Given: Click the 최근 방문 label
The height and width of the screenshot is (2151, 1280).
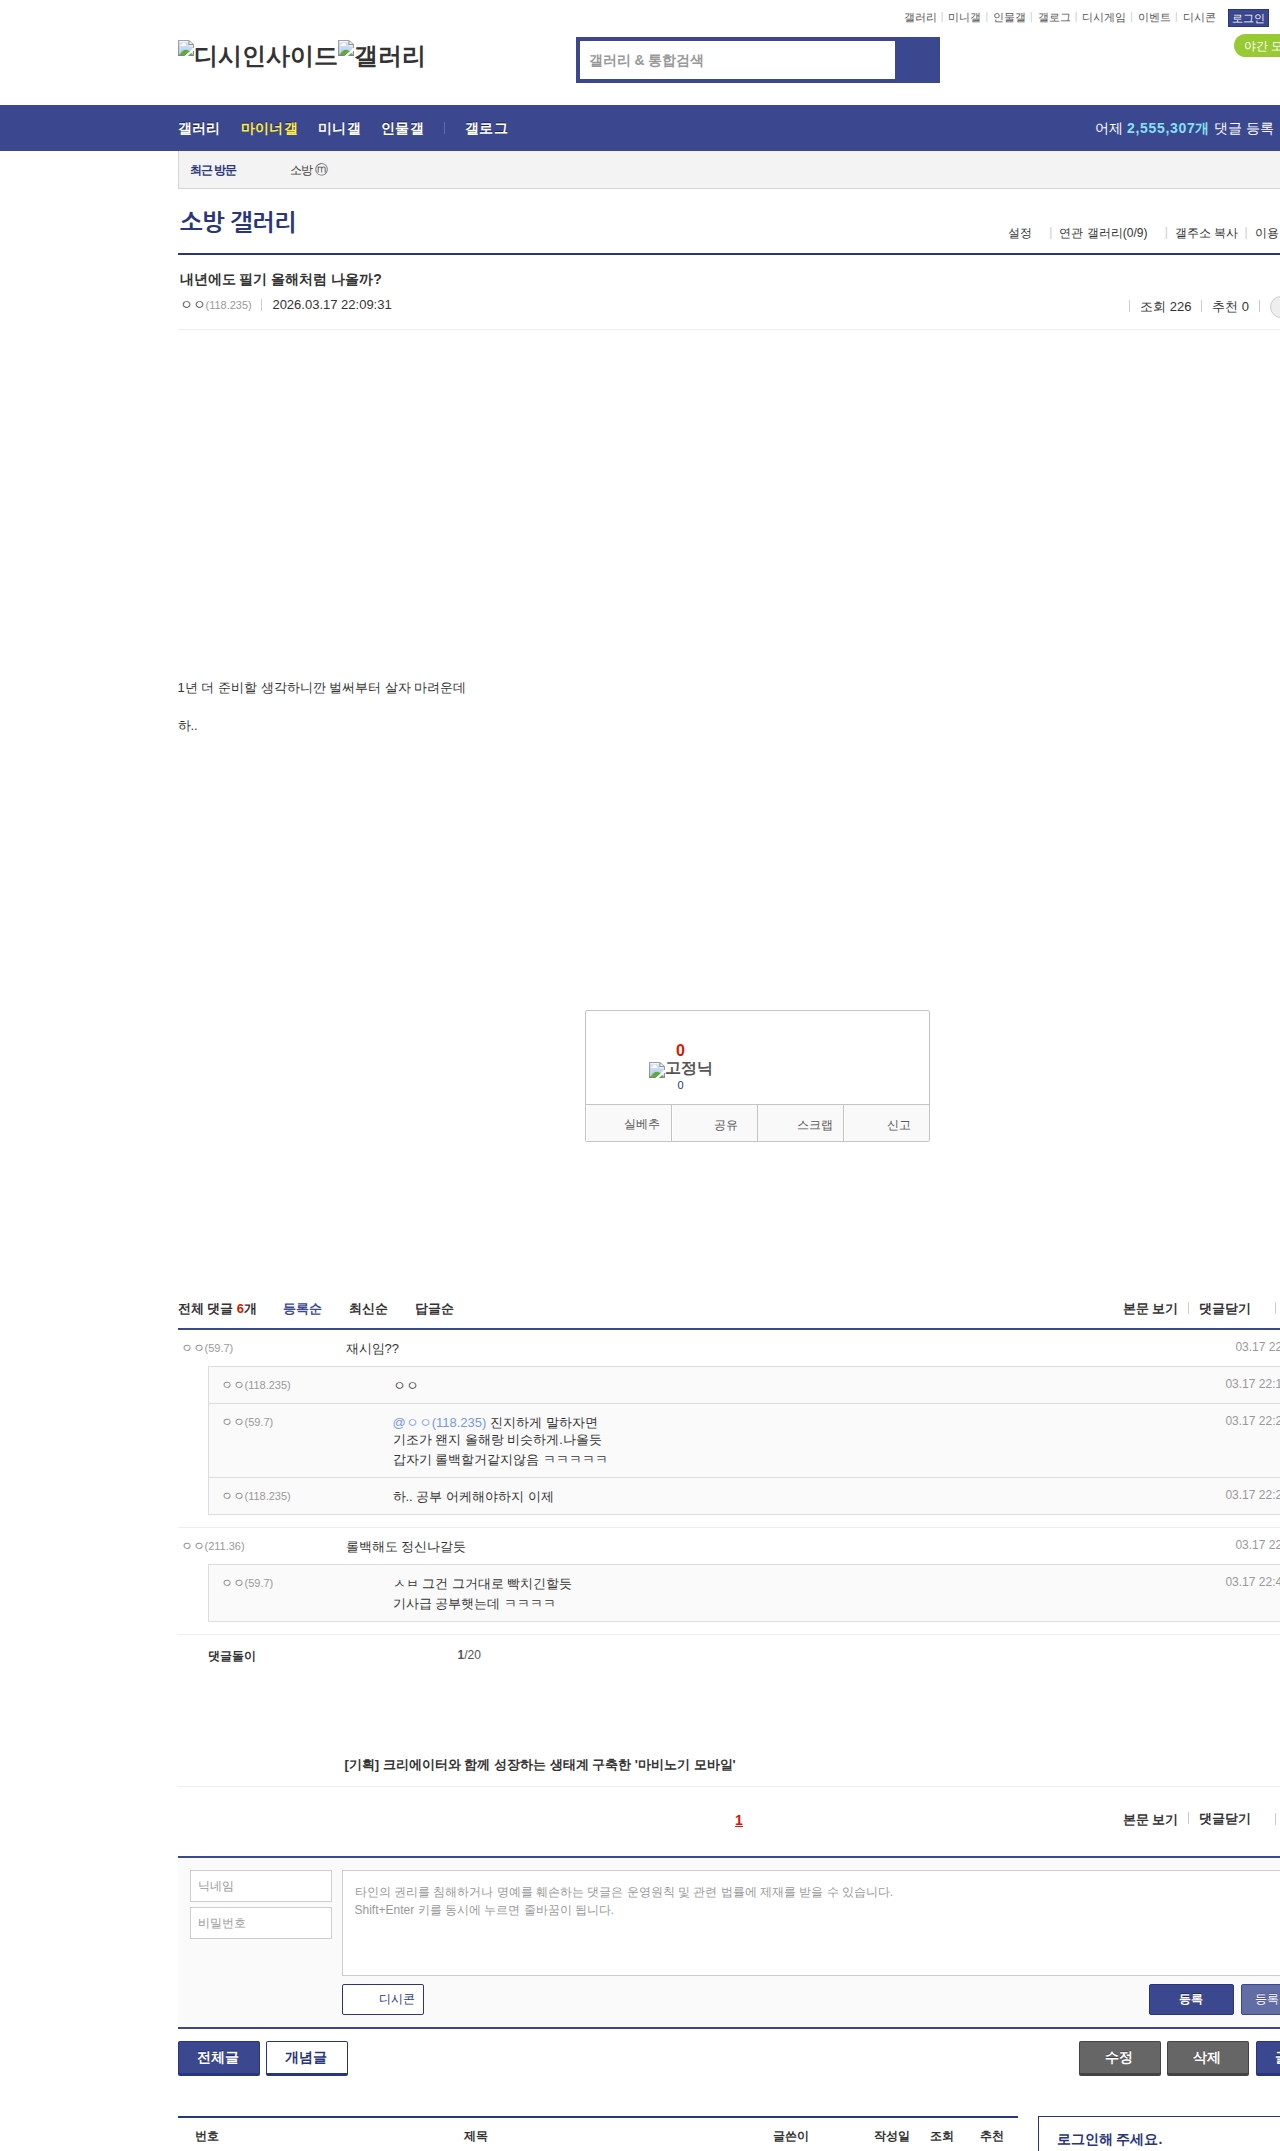Looking at the screenshot, I should click(213, 170).
